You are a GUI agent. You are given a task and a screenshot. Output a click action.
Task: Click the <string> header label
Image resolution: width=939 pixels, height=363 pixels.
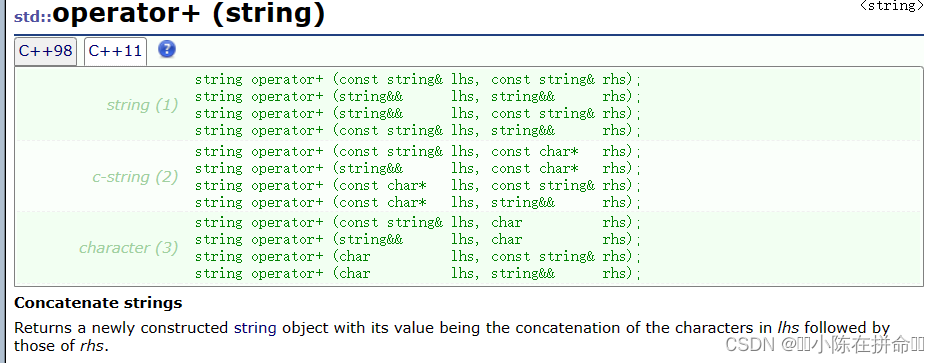891,6
